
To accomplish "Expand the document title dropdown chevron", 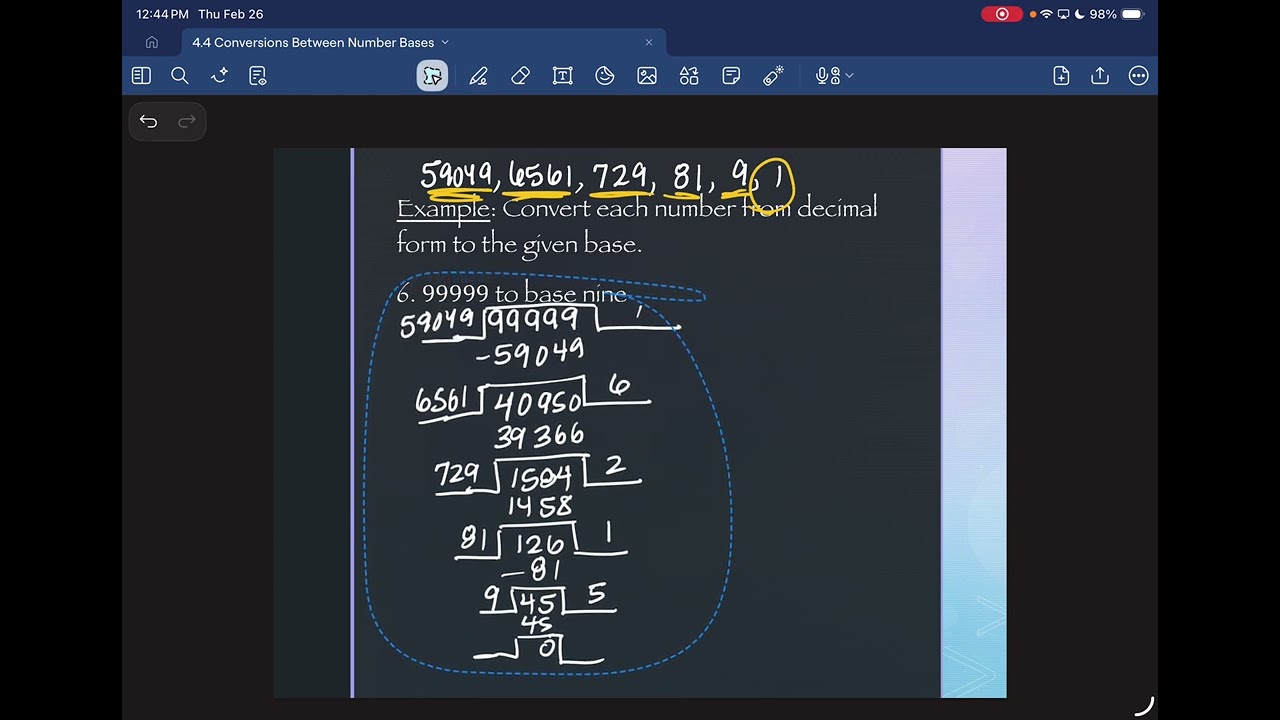I will tap(445, 42).
